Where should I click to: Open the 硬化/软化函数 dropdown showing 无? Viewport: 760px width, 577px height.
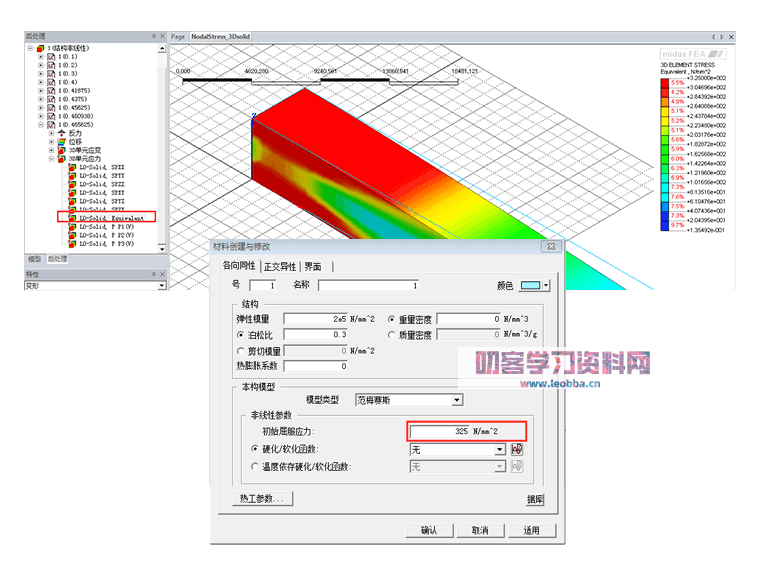click(500, 449)
